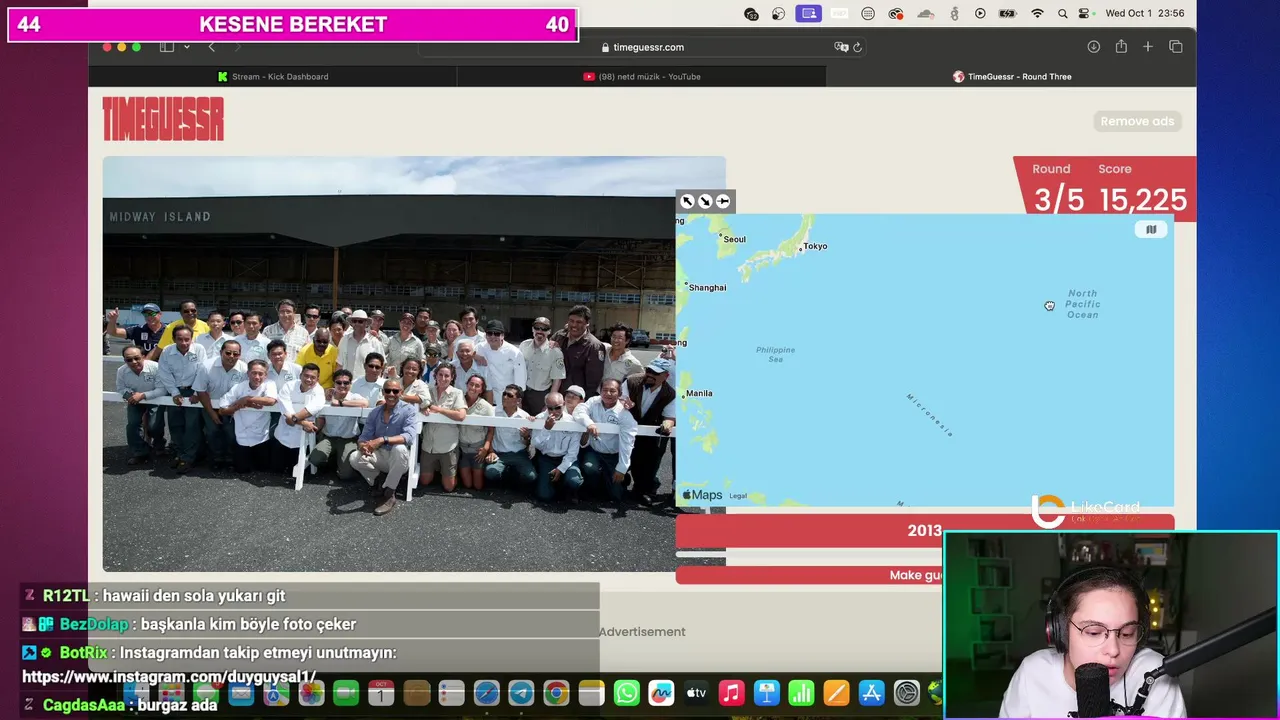
Task: Click the Seoul label on the map
Action: pos(734,239)
